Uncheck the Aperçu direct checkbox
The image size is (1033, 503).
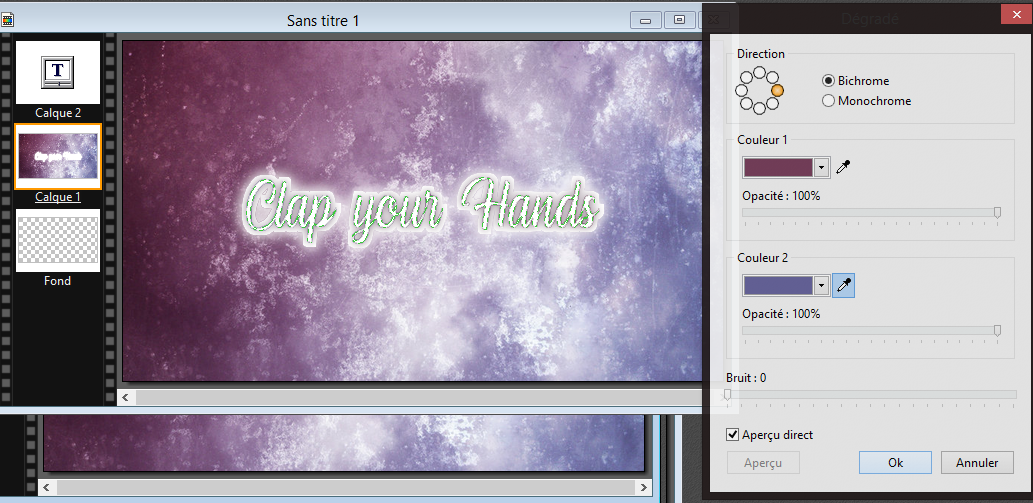[x=732, y=435]
